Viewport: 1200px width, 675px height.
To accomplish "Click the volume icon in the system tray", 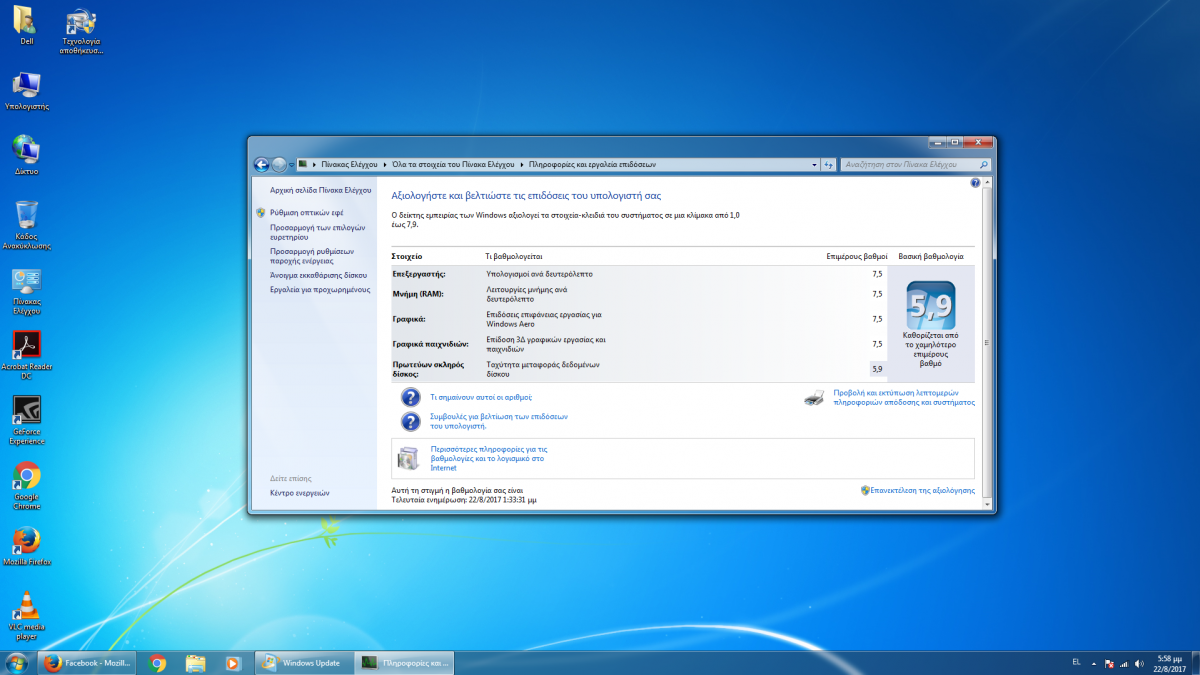I will (1140, 663).
